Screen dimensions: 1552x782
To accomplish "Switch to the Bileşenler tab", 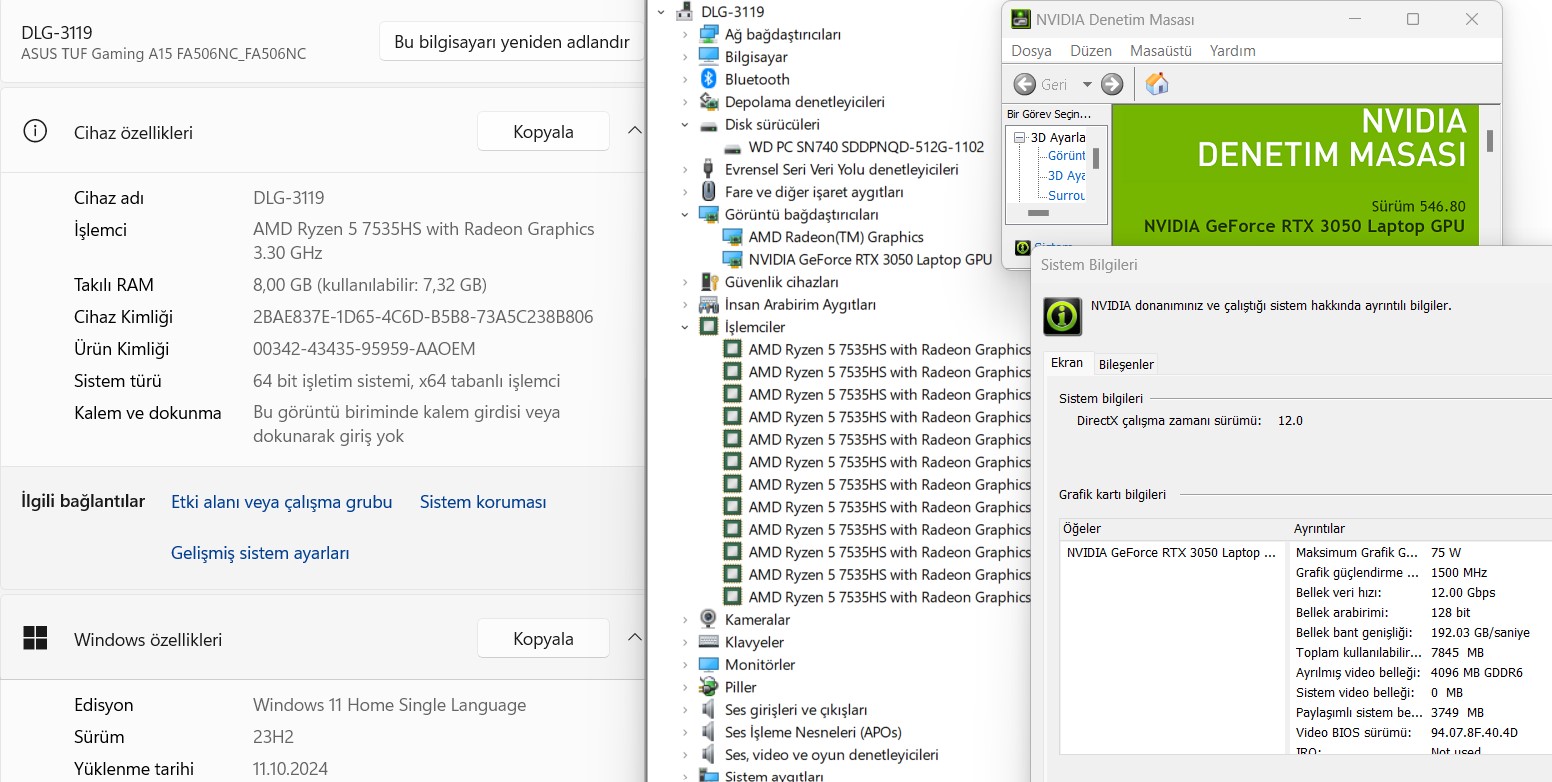I will pos(1126,364).
